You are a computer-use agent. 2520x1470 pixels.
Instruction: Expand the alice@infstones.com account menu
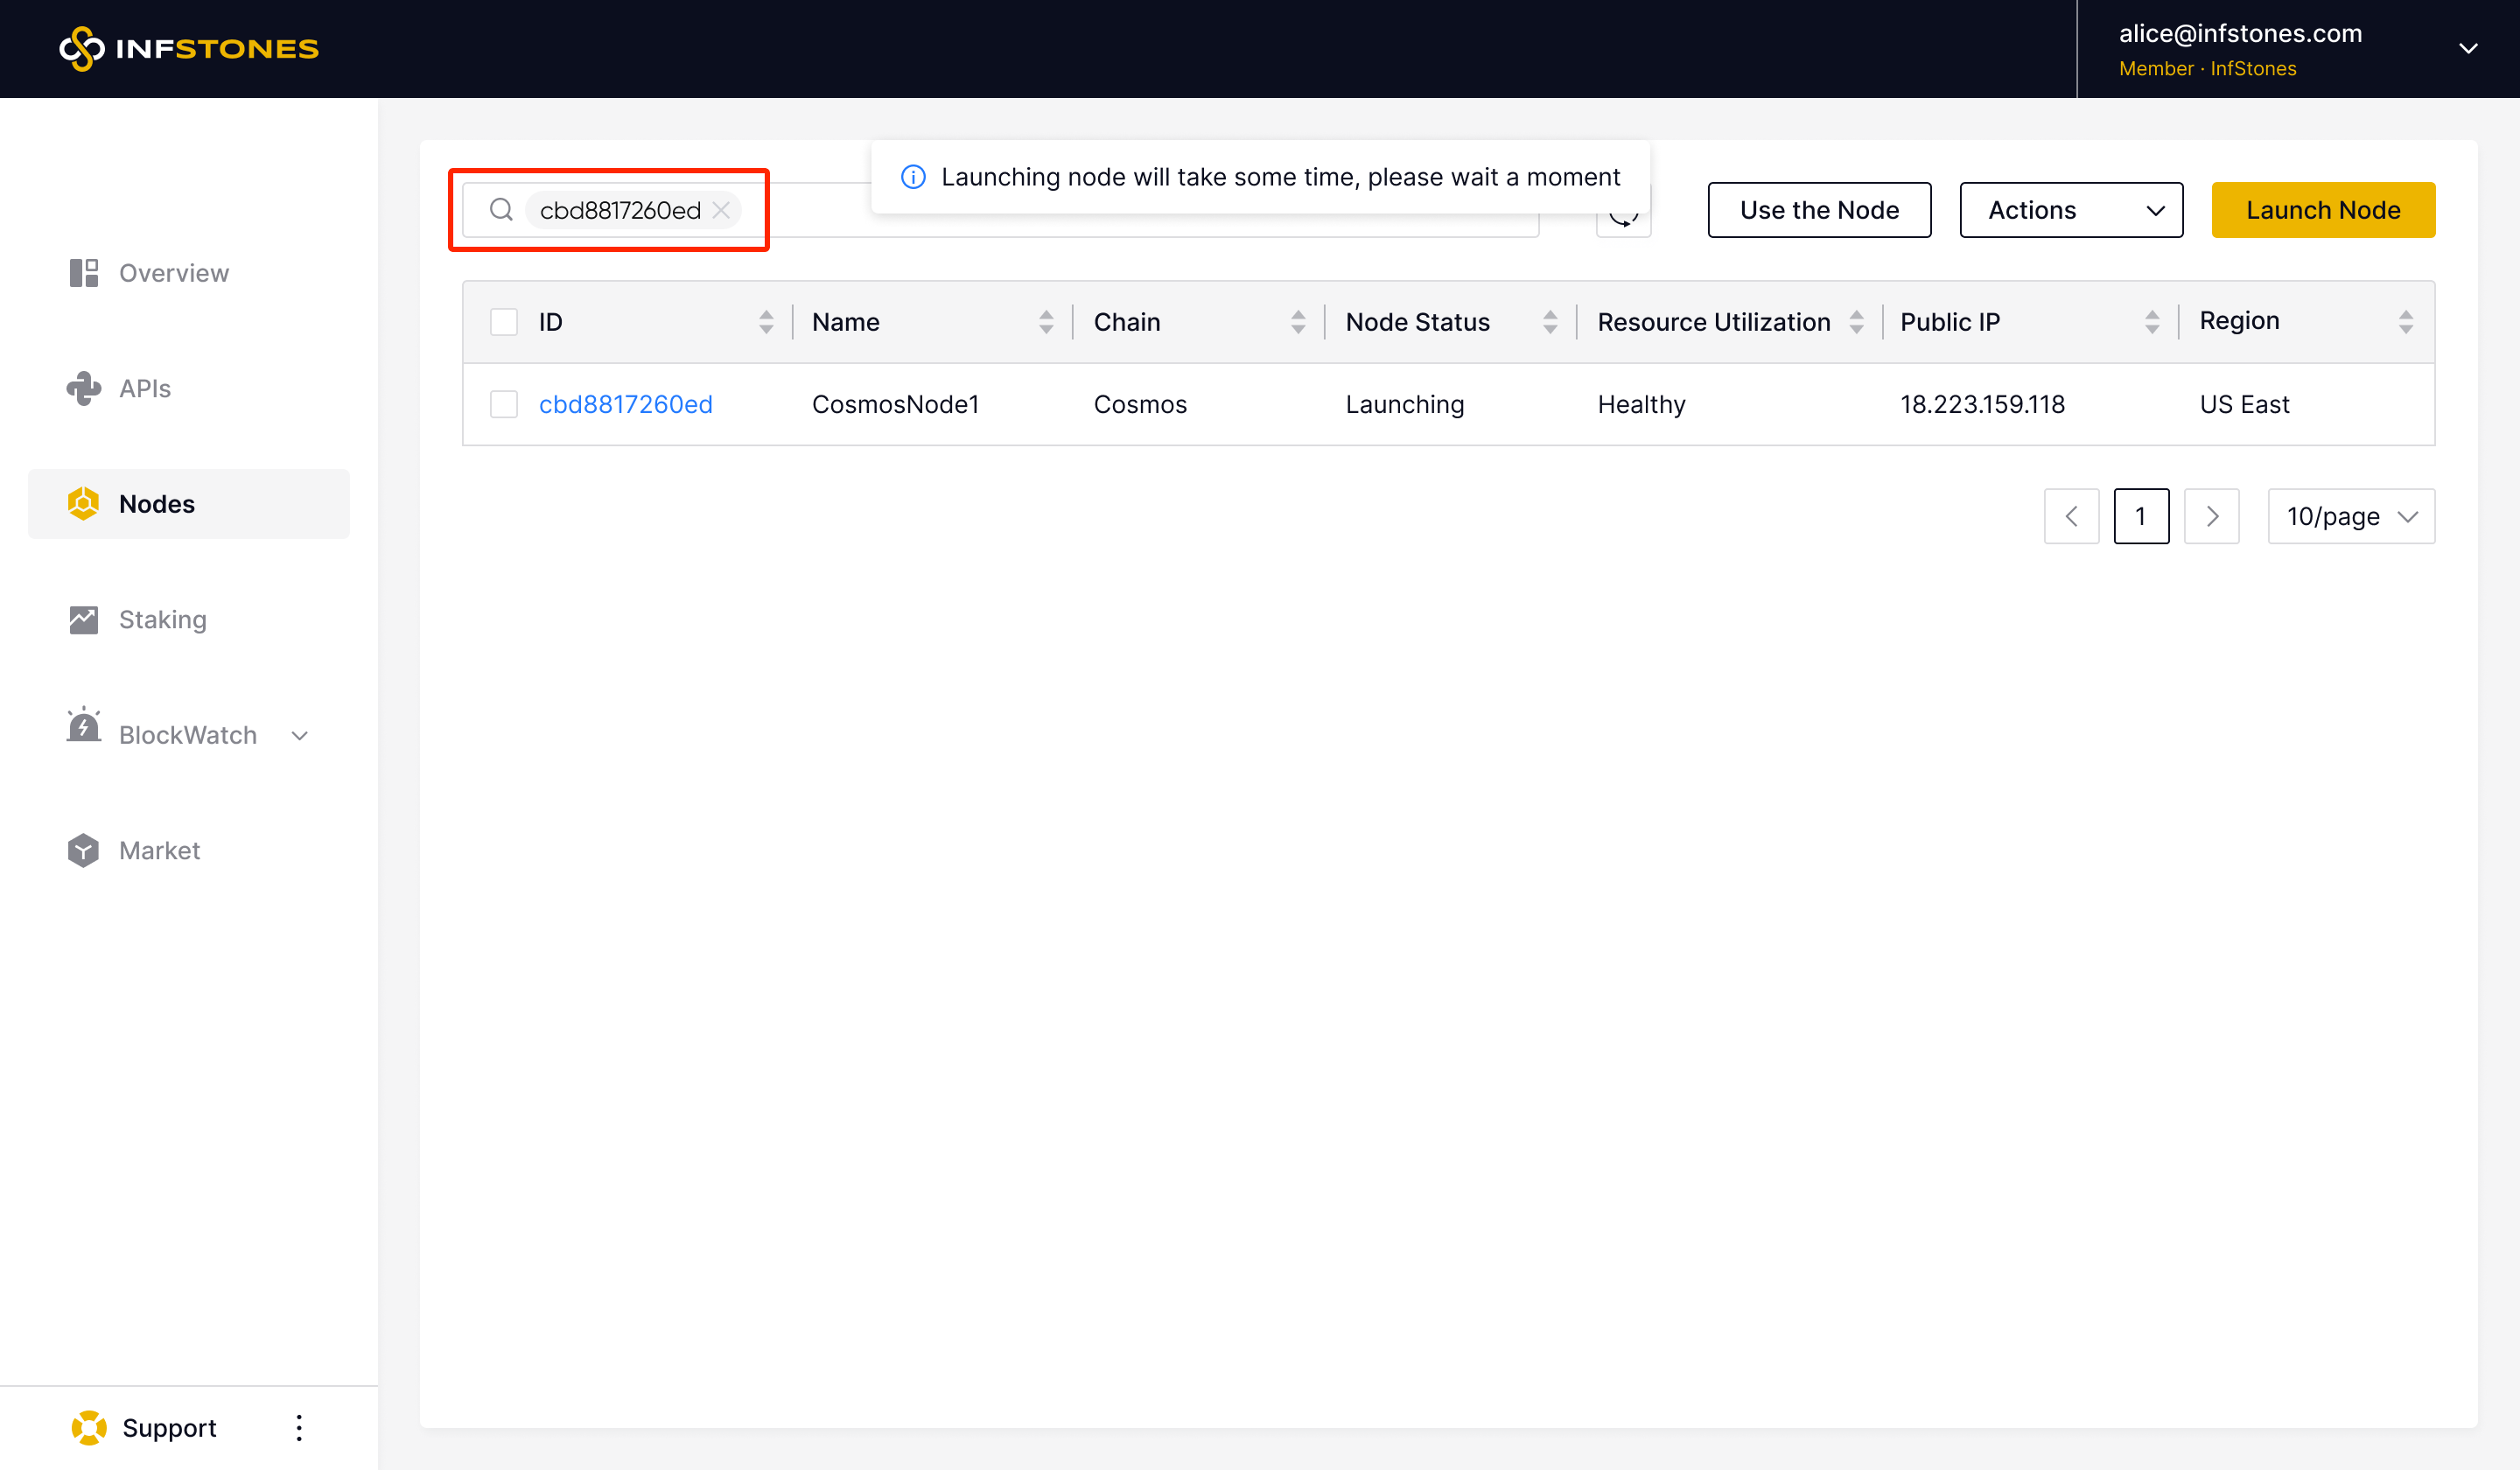point(2468,48)
